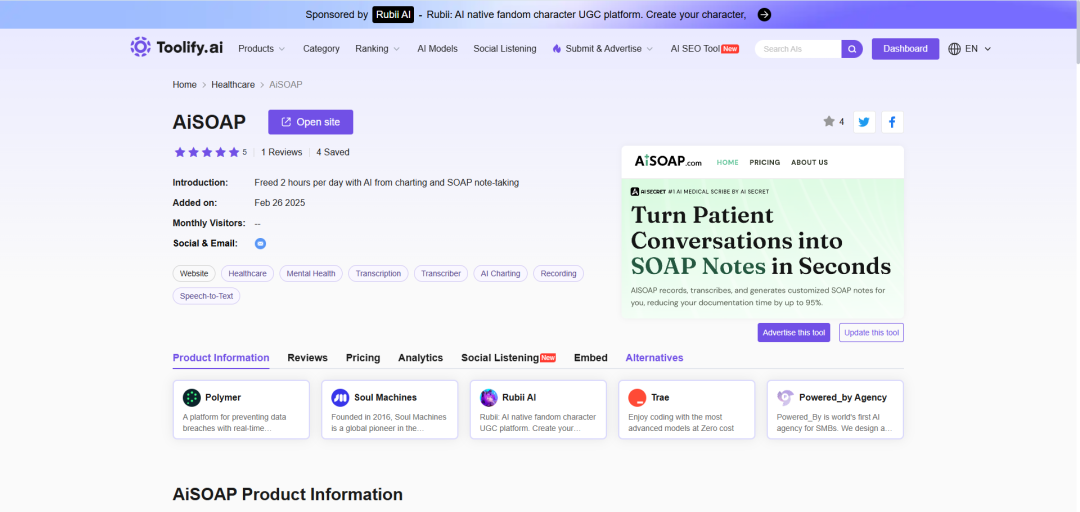This screenshot has height=512, width=1080.
Task: Click the Rubii AI sponsor badge
Action: point(393,14)
